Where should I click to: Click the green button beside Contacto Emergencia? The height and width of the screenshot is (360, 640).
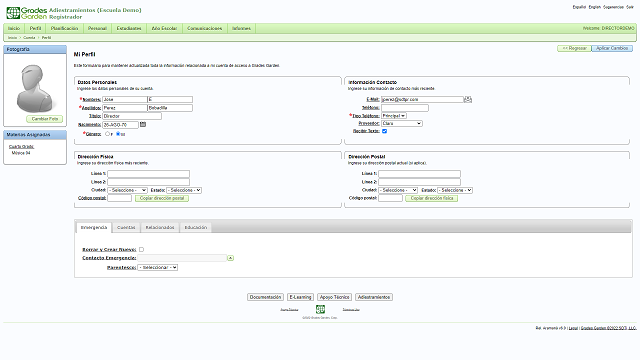[231, 258]
